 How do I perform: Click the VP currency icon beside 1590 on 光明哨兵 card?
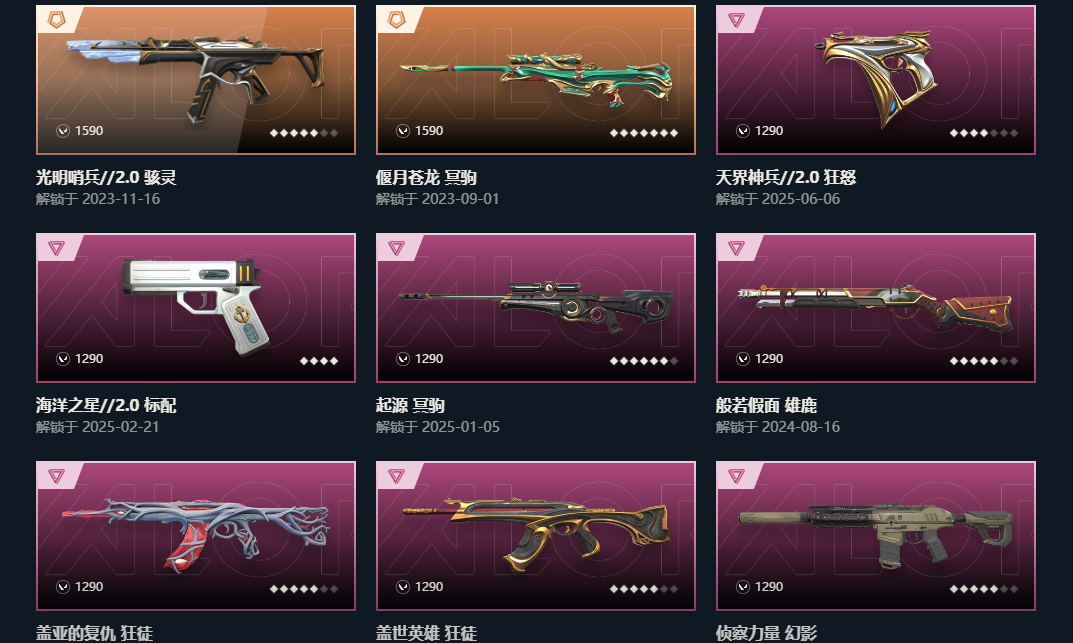pyautogui.click(x=63, y=131)
